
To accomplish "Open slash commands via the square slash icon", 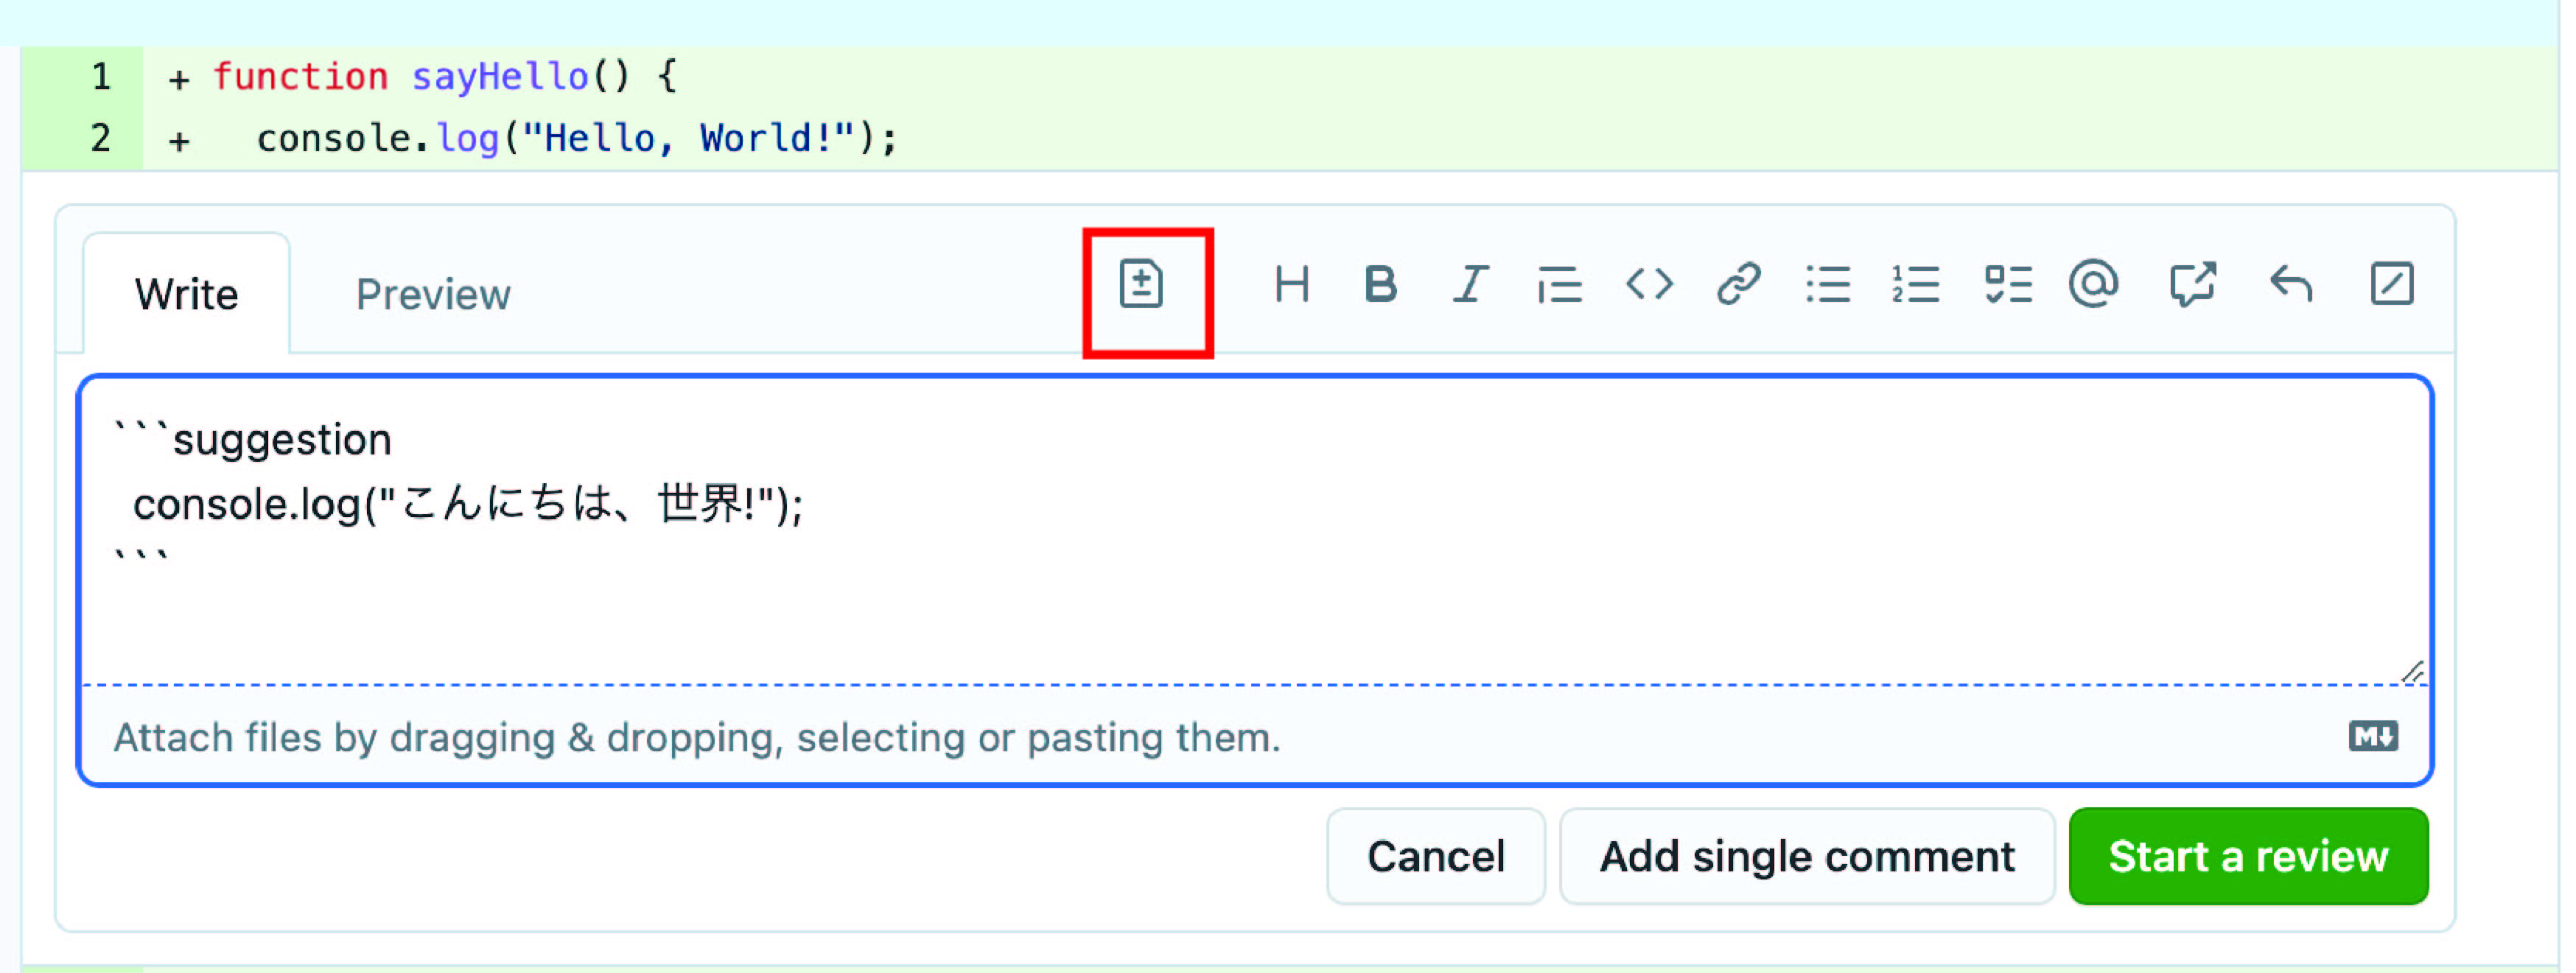I will point(2392,285).
